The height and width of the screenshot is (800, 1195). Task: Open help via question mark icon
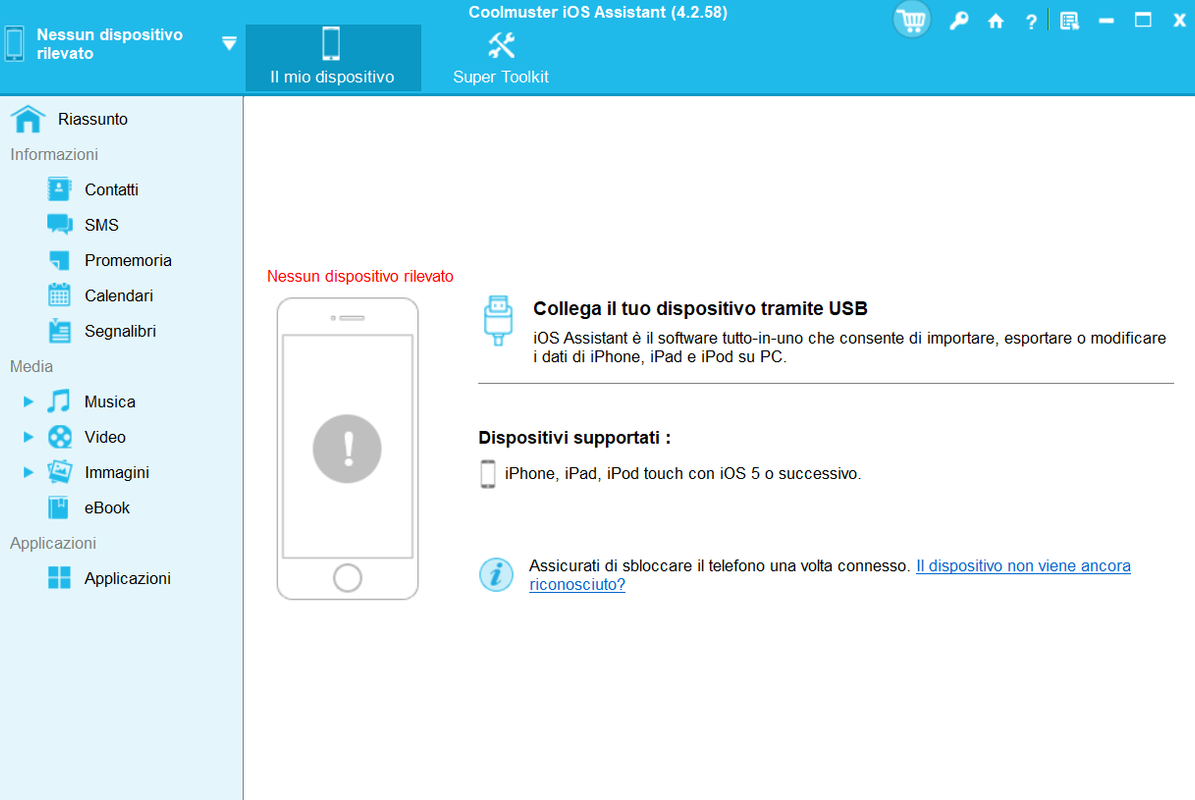coord(1031,22)
